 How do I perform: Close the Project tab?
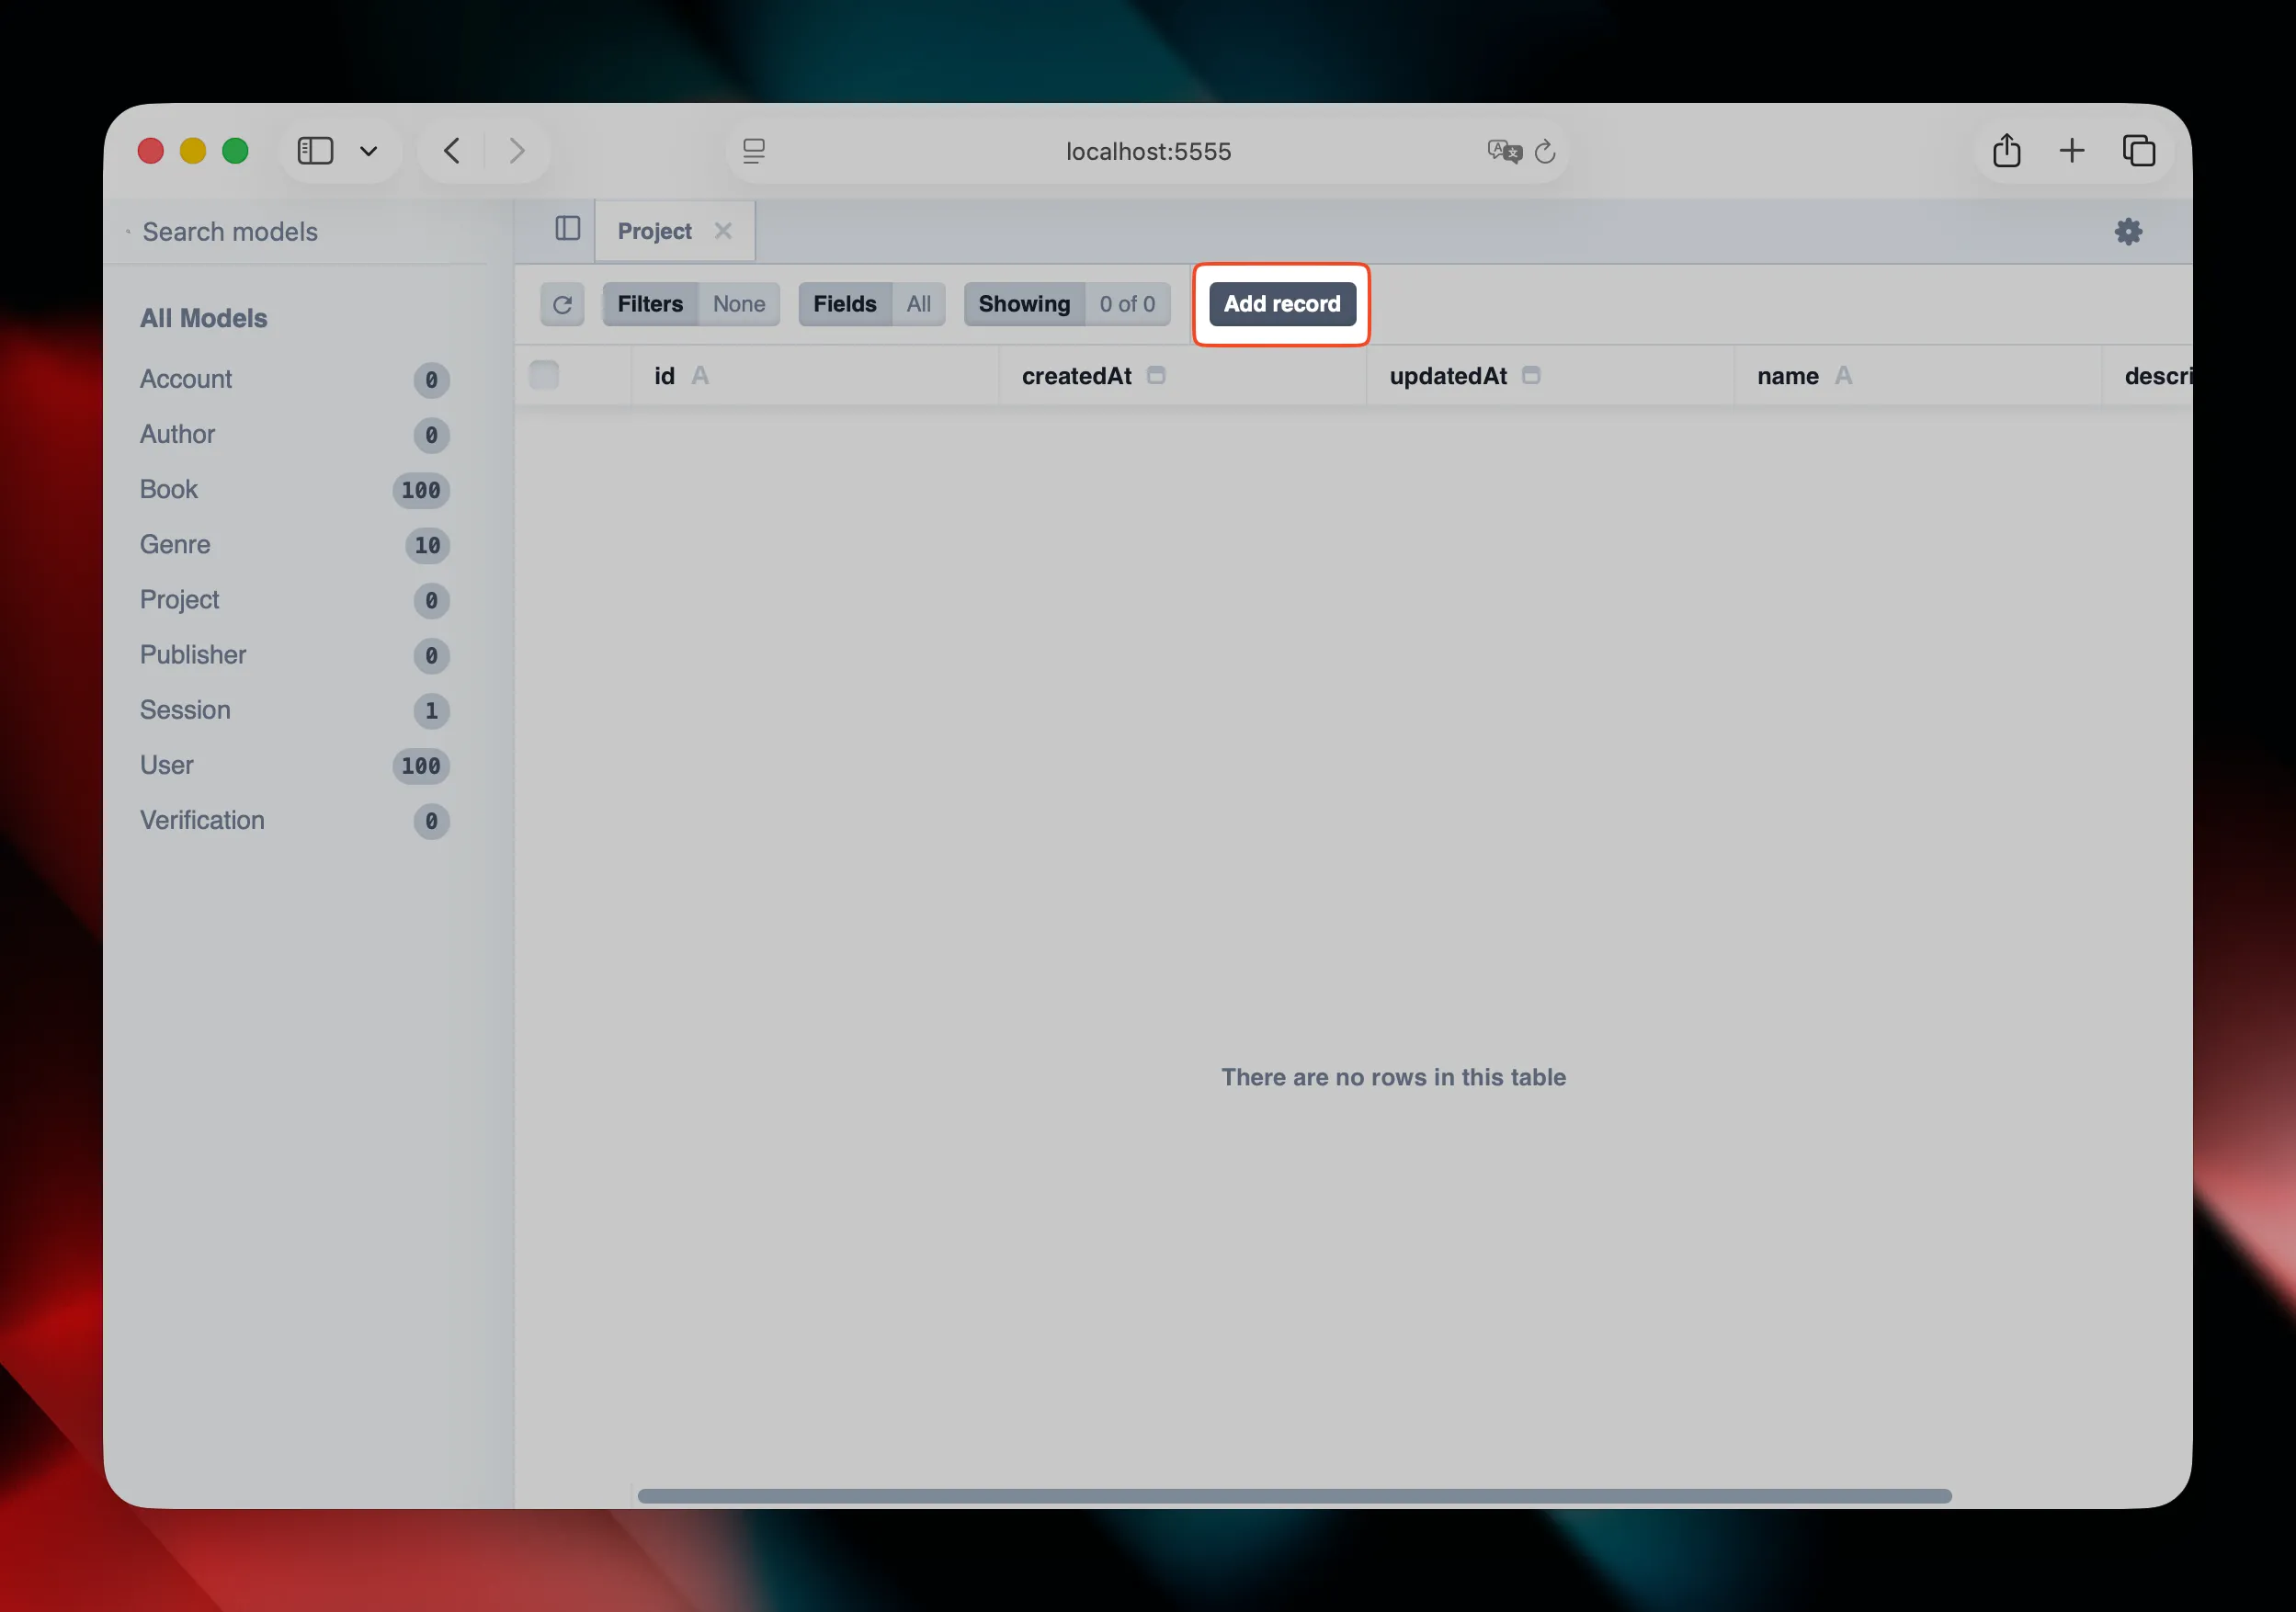pyautogui.click(x=723, y=230)
